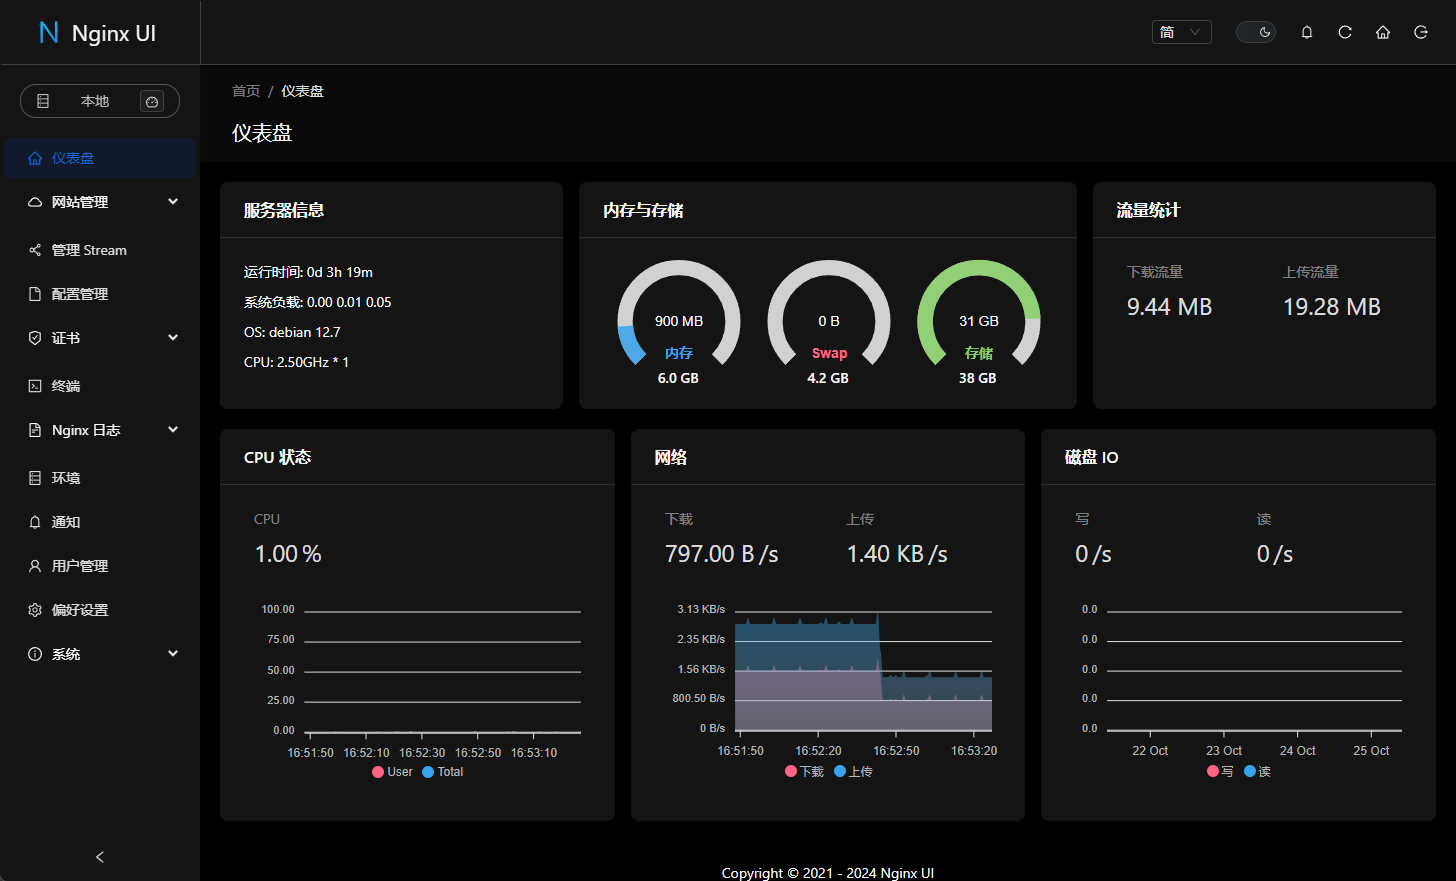This screenshot has height=881, width=1456.
Task: Click the gear icon next to 偏好设置
Action: coord(35,610)
